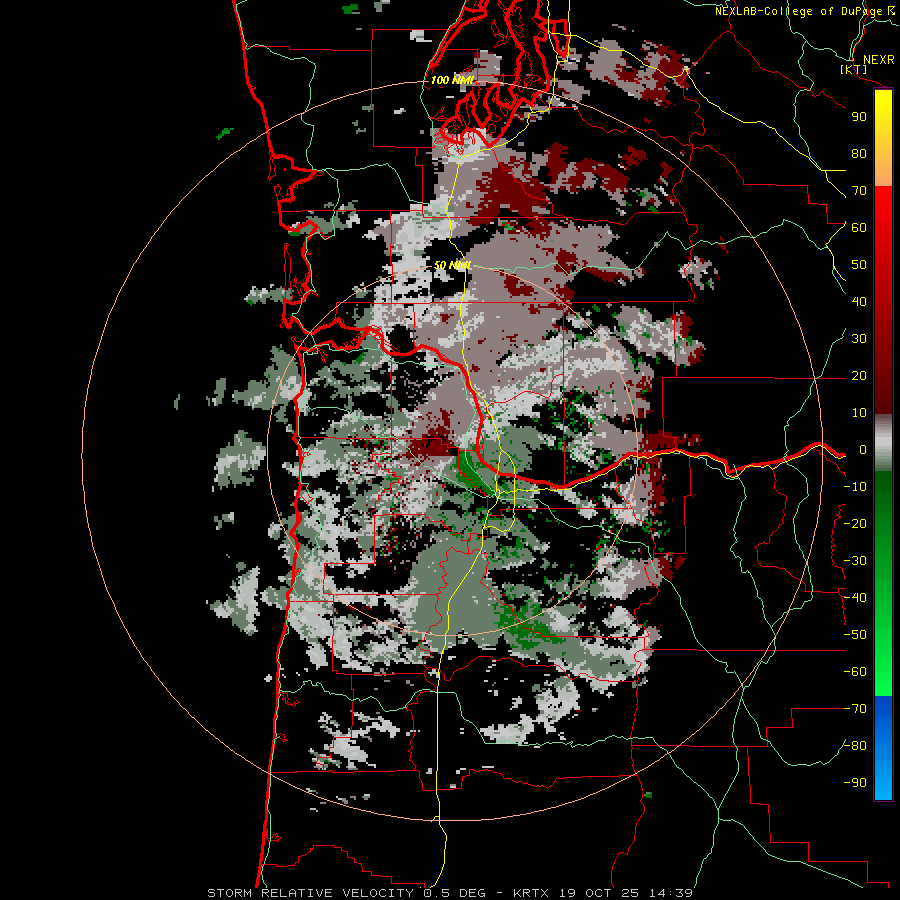Click the -40 value on velocity scale
The width and height of the screenshot is (900, 900).
(855, 598)
